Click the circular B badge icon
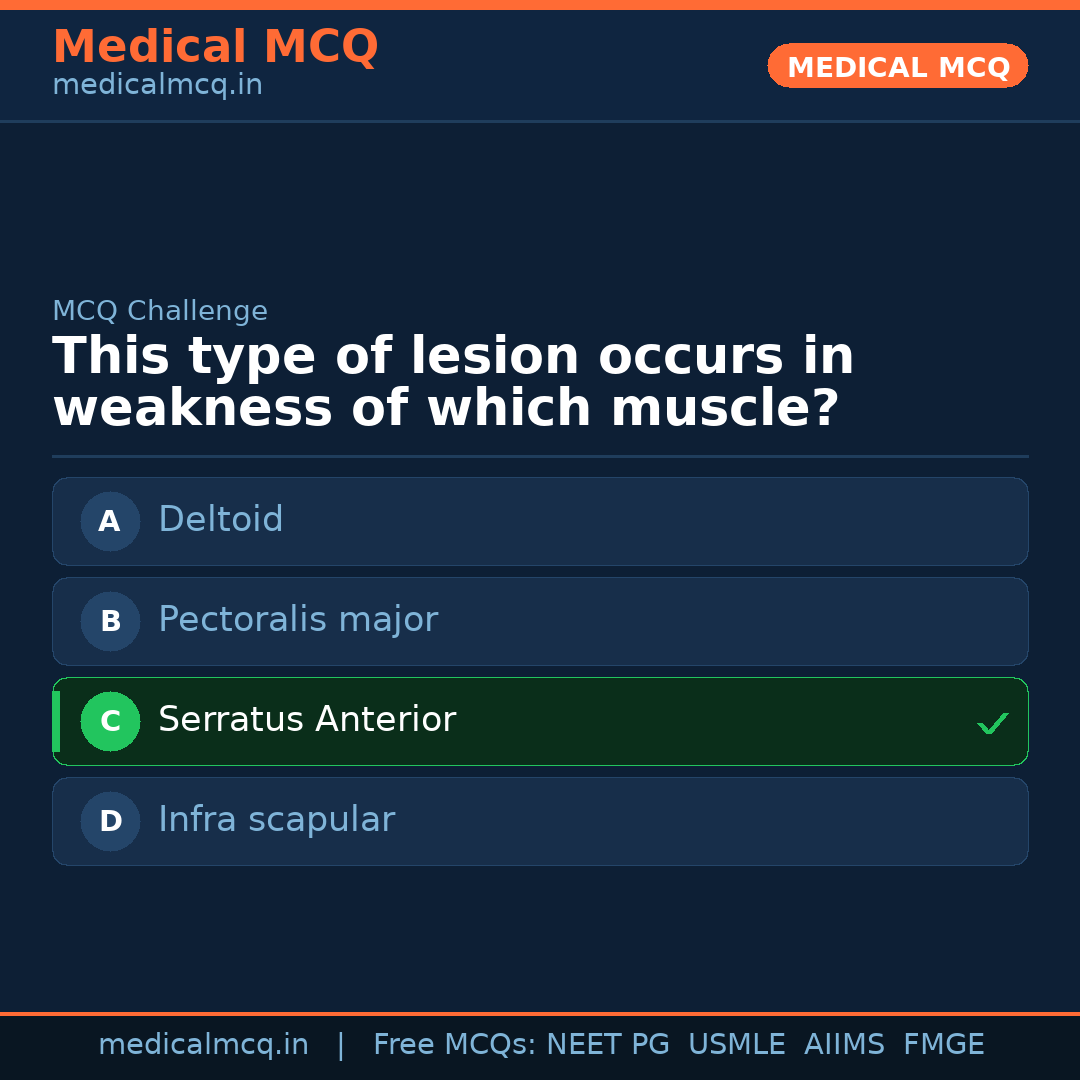Screen dimensions: 1080x1080 [110, 621]
